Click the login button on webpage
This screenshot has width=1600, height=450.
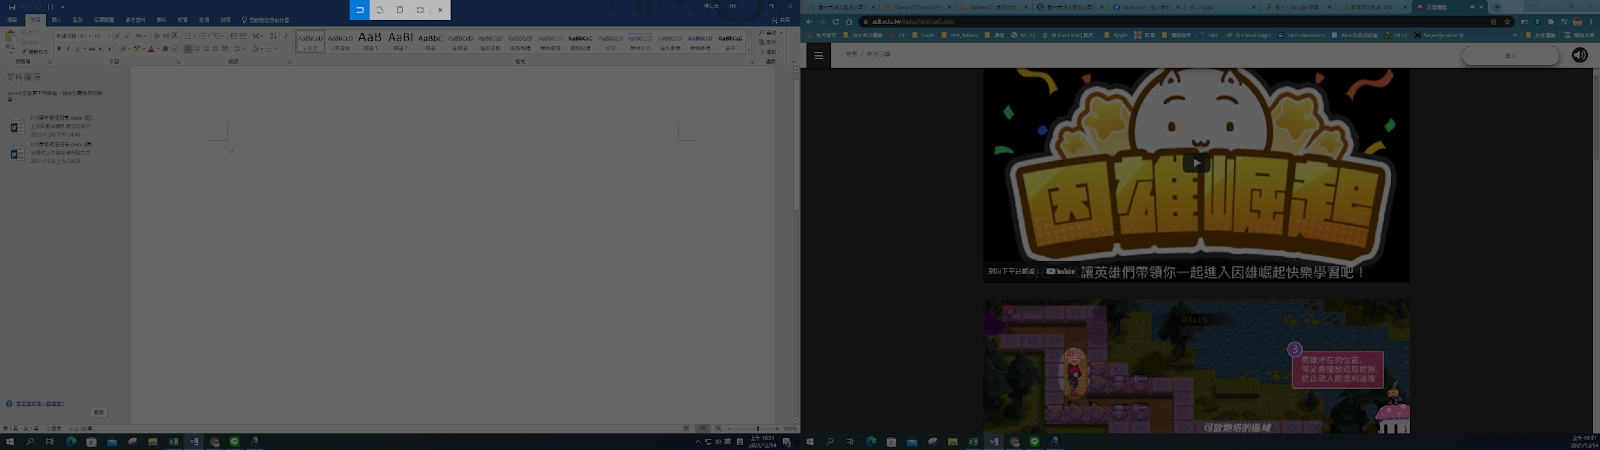pyautogui.click(x=1510, y=56)
